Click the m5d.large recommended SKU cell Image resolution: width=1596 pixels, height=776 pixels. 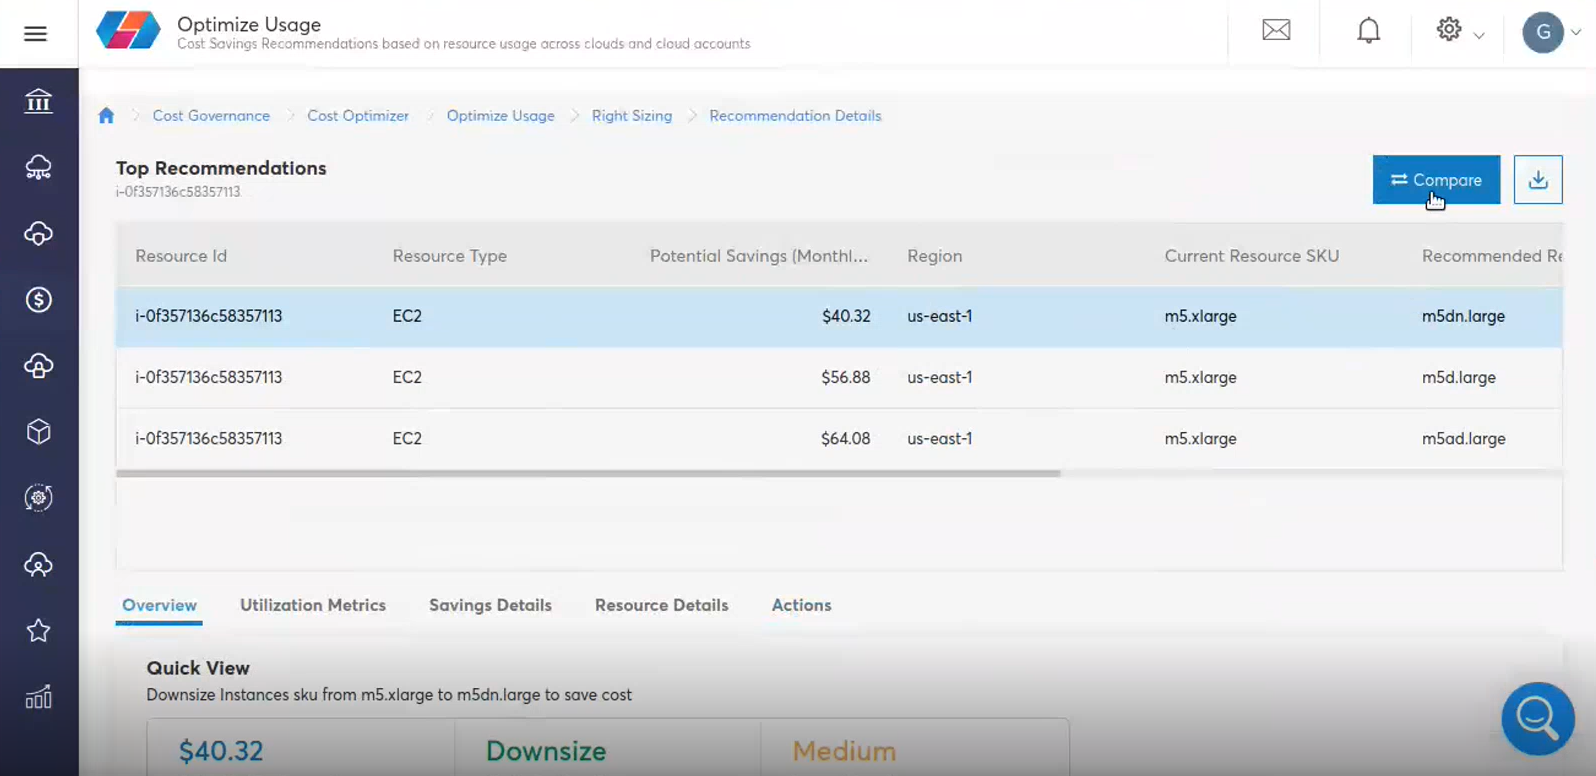1459,377
